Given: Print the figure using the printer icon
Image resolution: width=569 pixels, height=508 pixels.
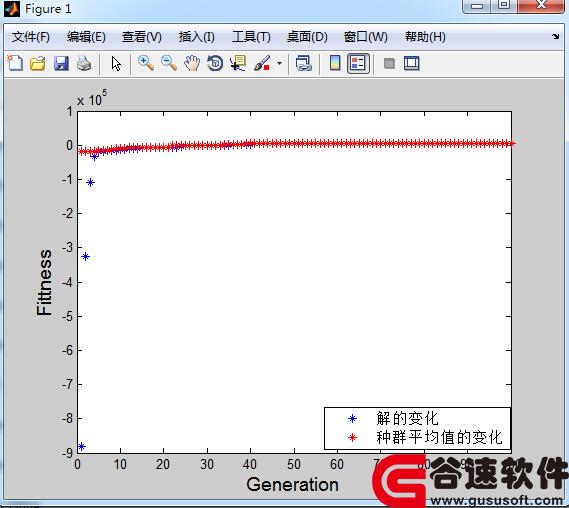Looking at the screenshot, I should point(84,64).
